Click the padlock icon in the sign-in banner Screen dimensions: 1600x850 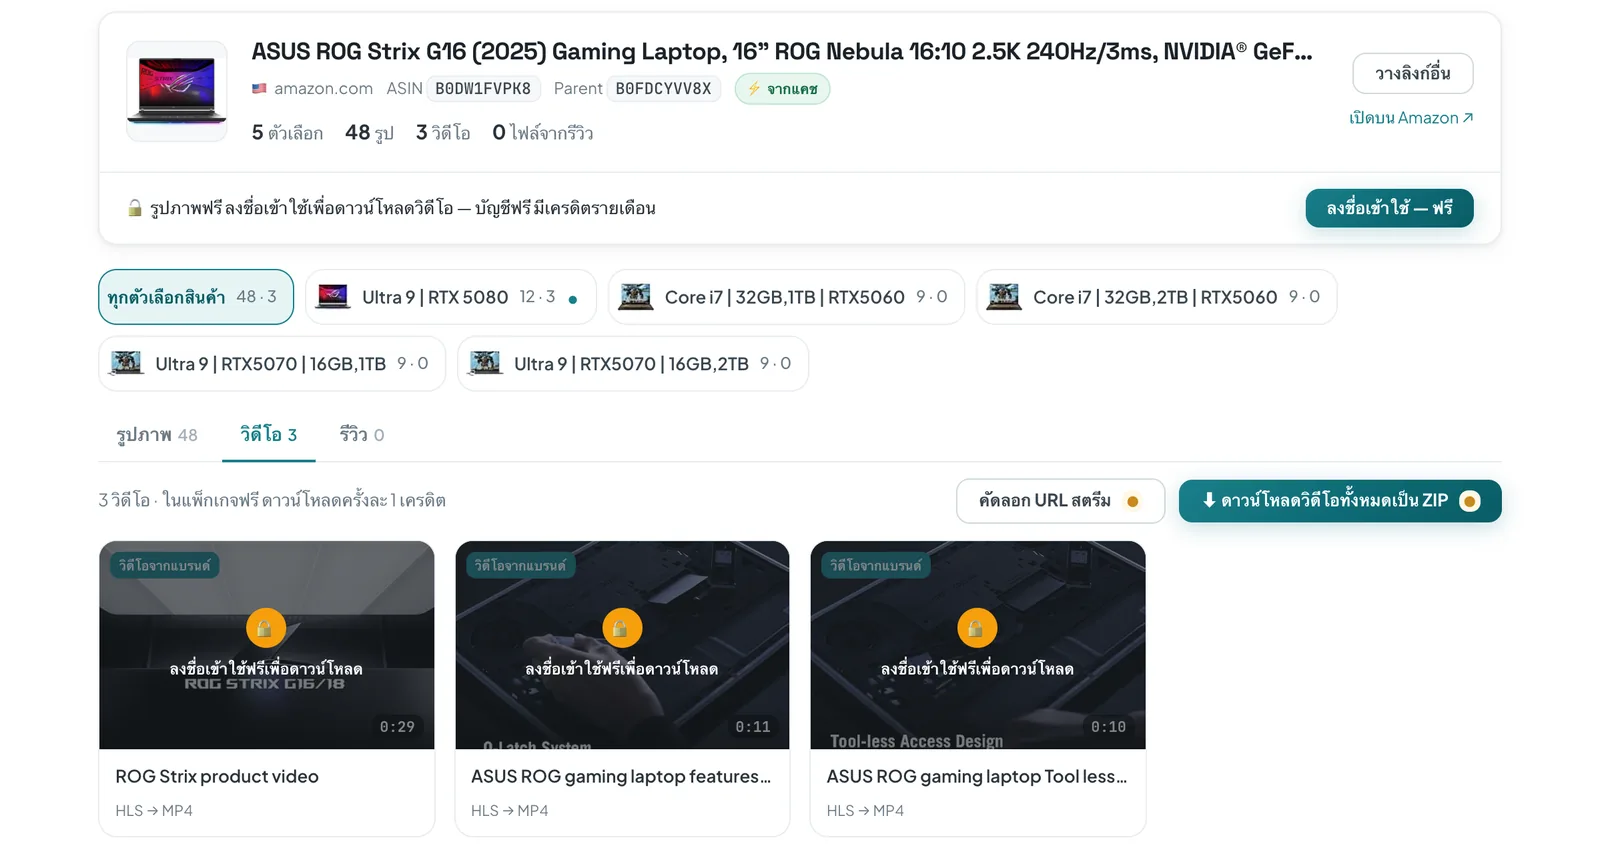point(135,208)
